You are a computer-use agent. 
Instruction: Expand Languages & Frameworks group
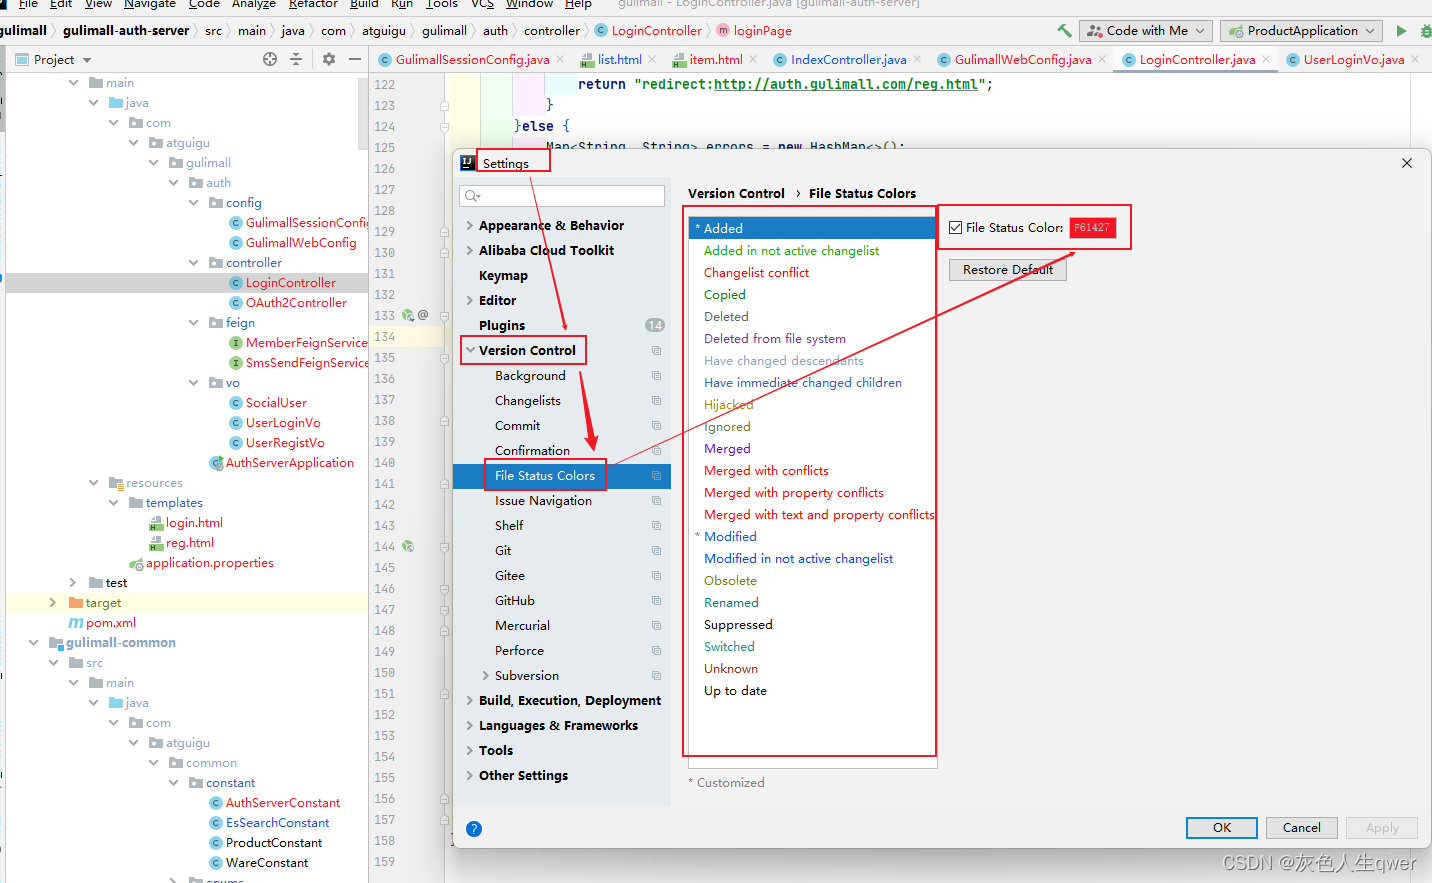470,726
